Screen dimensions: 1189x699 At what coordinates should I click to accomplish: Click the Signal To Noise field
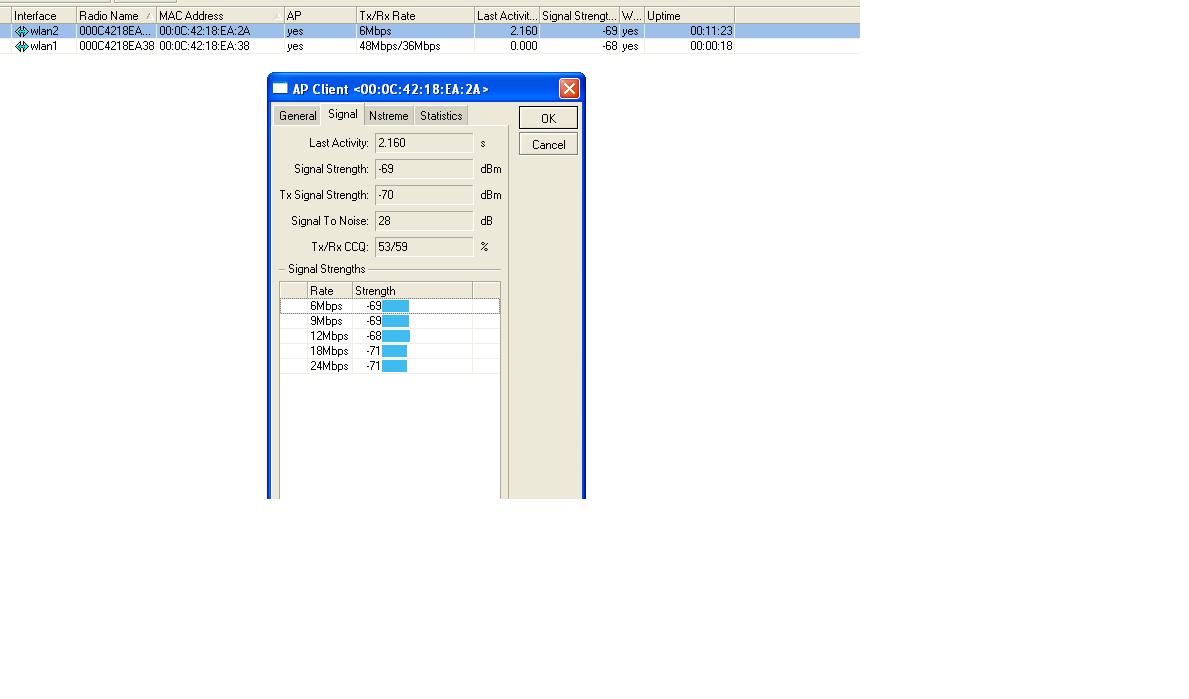pyautogui.click(x=424, y=221)
